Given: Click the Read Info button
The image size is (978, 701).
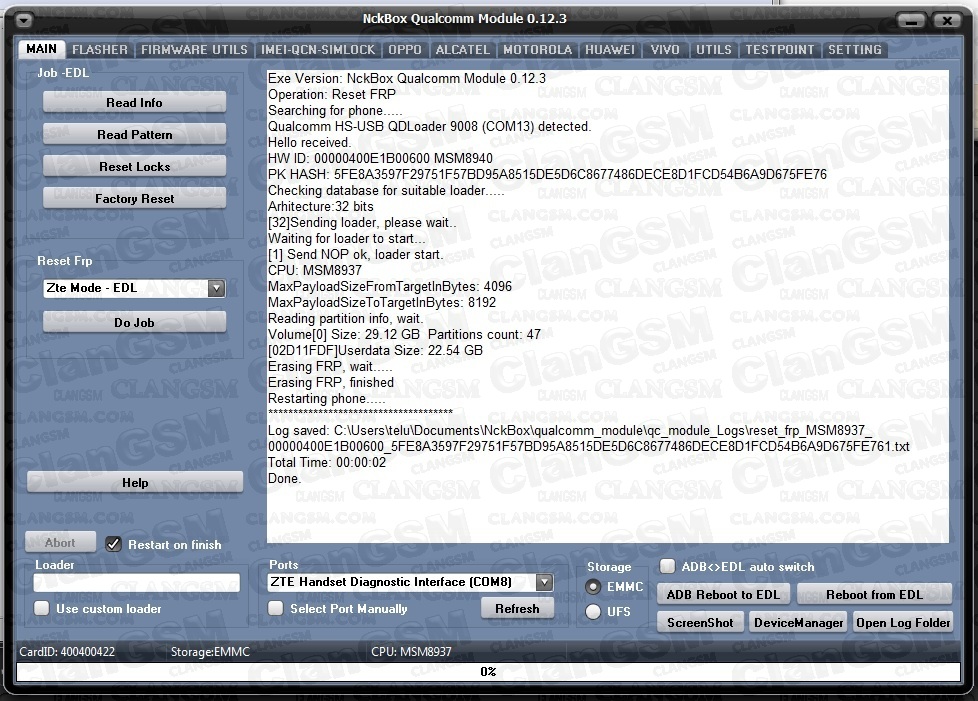Looking at the screenshot, I should click(x=134, y=102).
